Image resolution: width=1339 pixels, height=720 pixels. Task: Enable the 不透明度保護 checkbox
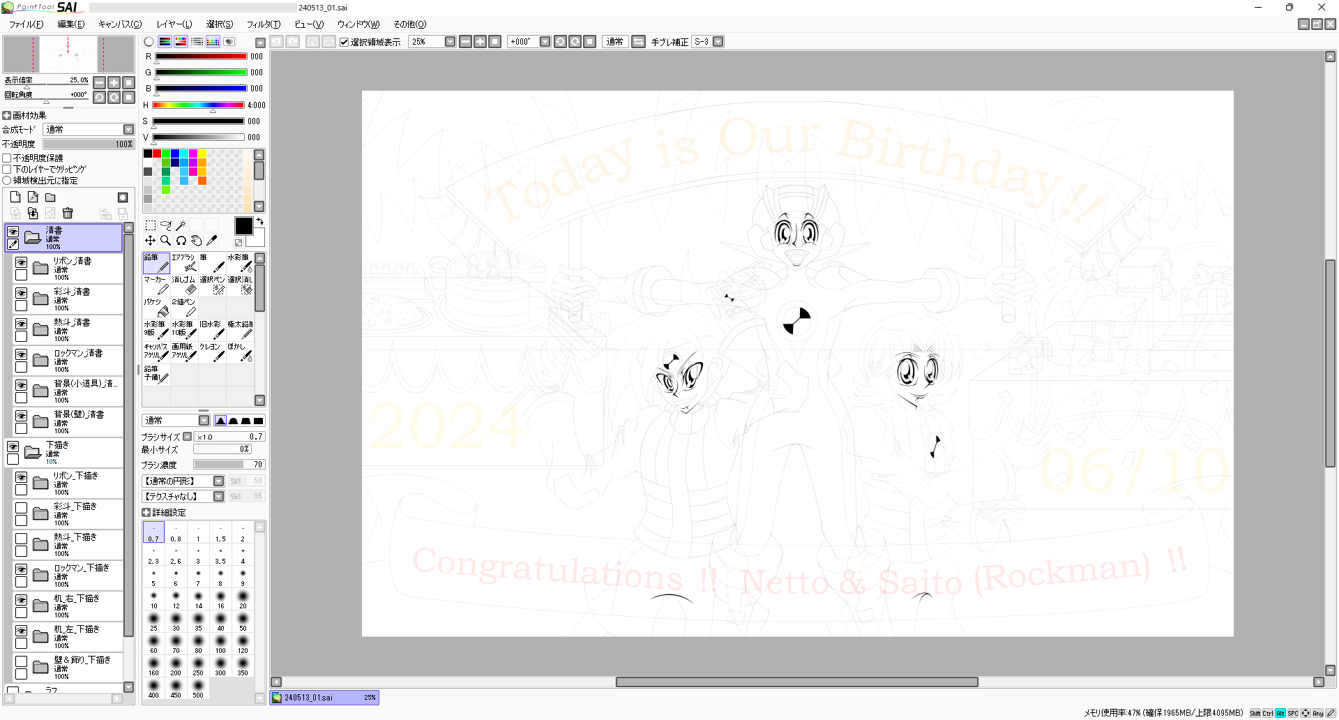click(x=7, y=158)
